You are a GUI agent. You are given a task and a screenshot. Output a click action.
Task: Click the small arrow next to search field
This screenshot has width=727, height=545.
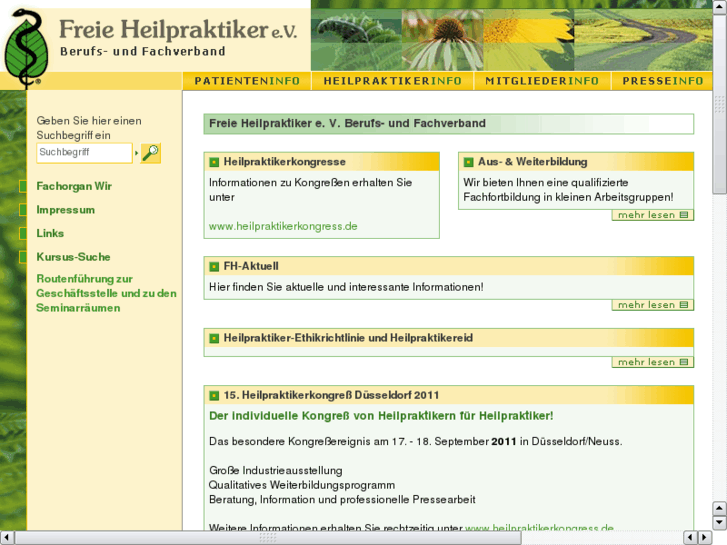pos(136,153)
